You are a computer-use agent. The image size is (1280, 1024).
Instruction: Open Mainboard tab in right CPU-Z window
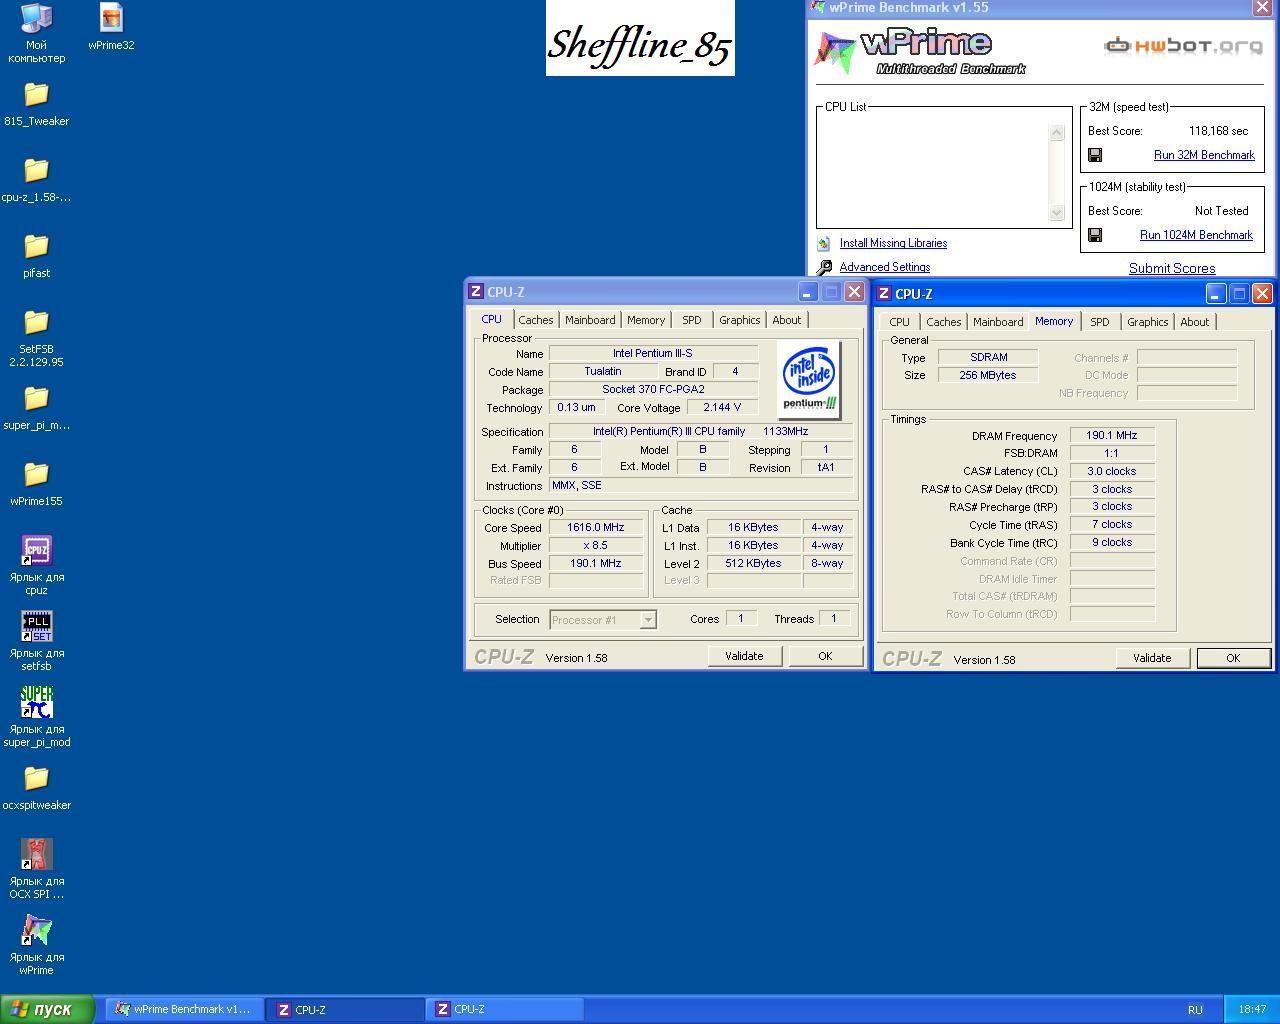pos(998,322)
